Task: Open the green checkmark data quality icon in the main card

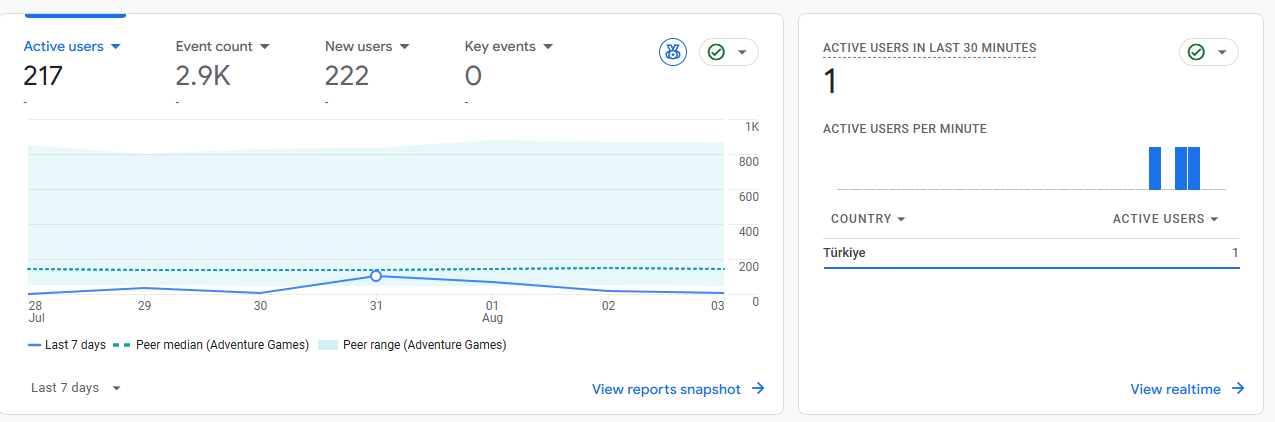Action: [728, 52]
